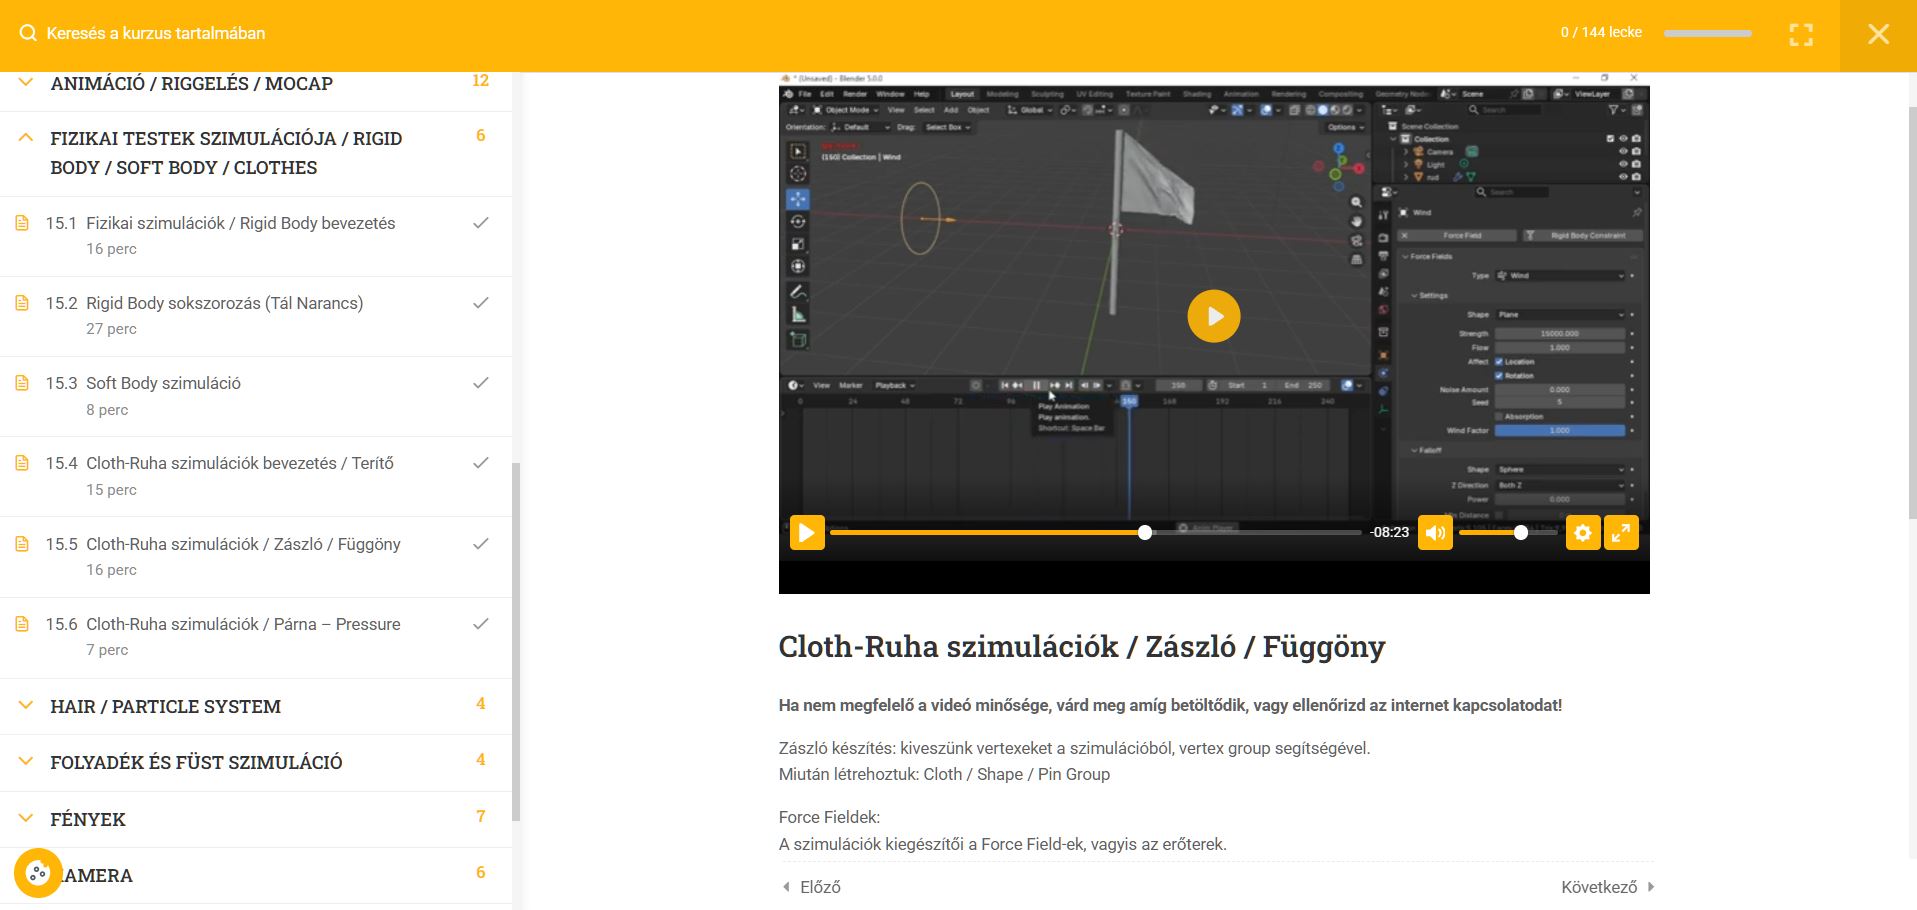Toggle completion checkmark for lesson 15.4
This screenshot has height=910, width=1917.
tap(481, 463)
